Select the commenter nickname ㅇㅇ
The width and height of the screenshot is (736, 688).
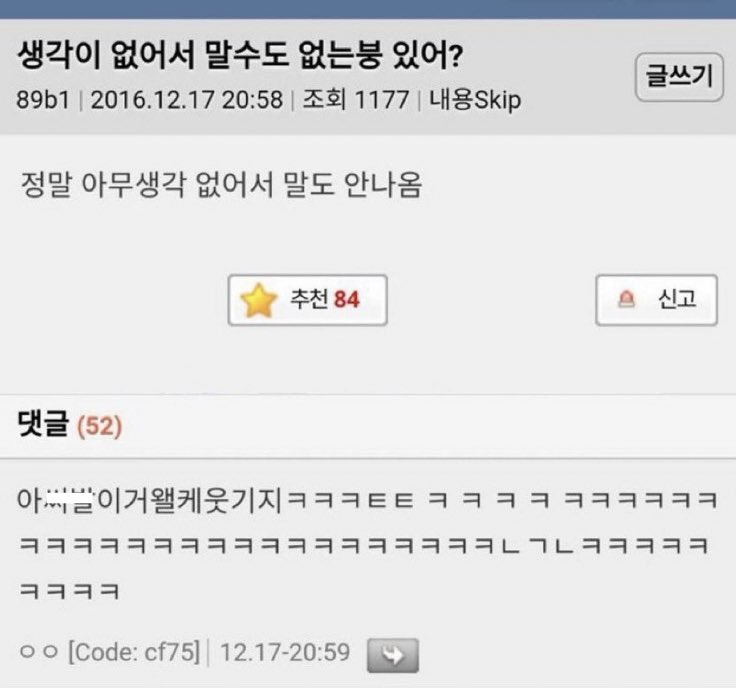tap(39, 651)
